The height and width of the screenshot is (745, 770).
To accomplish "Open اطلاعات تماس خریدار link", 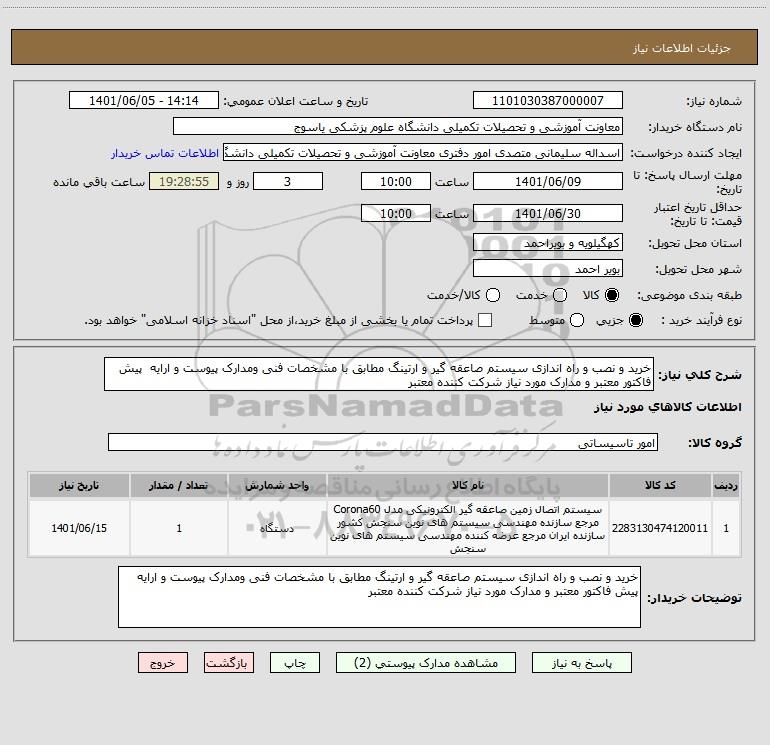I will [165, 153].
